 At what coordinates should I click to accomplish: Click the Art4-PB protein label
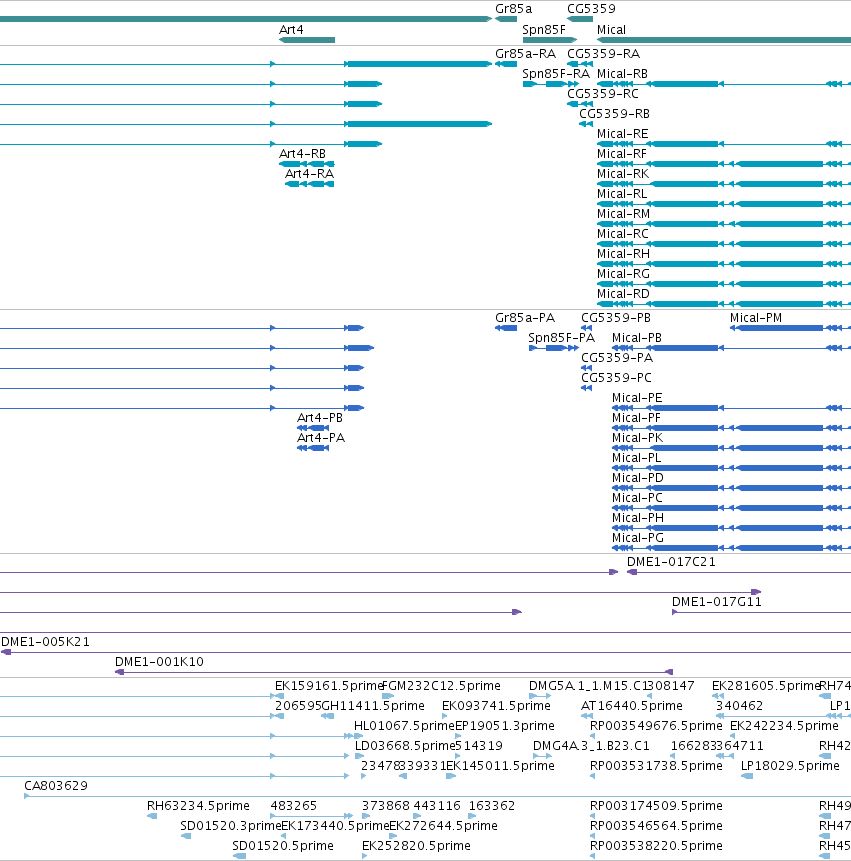click(320, 418)
